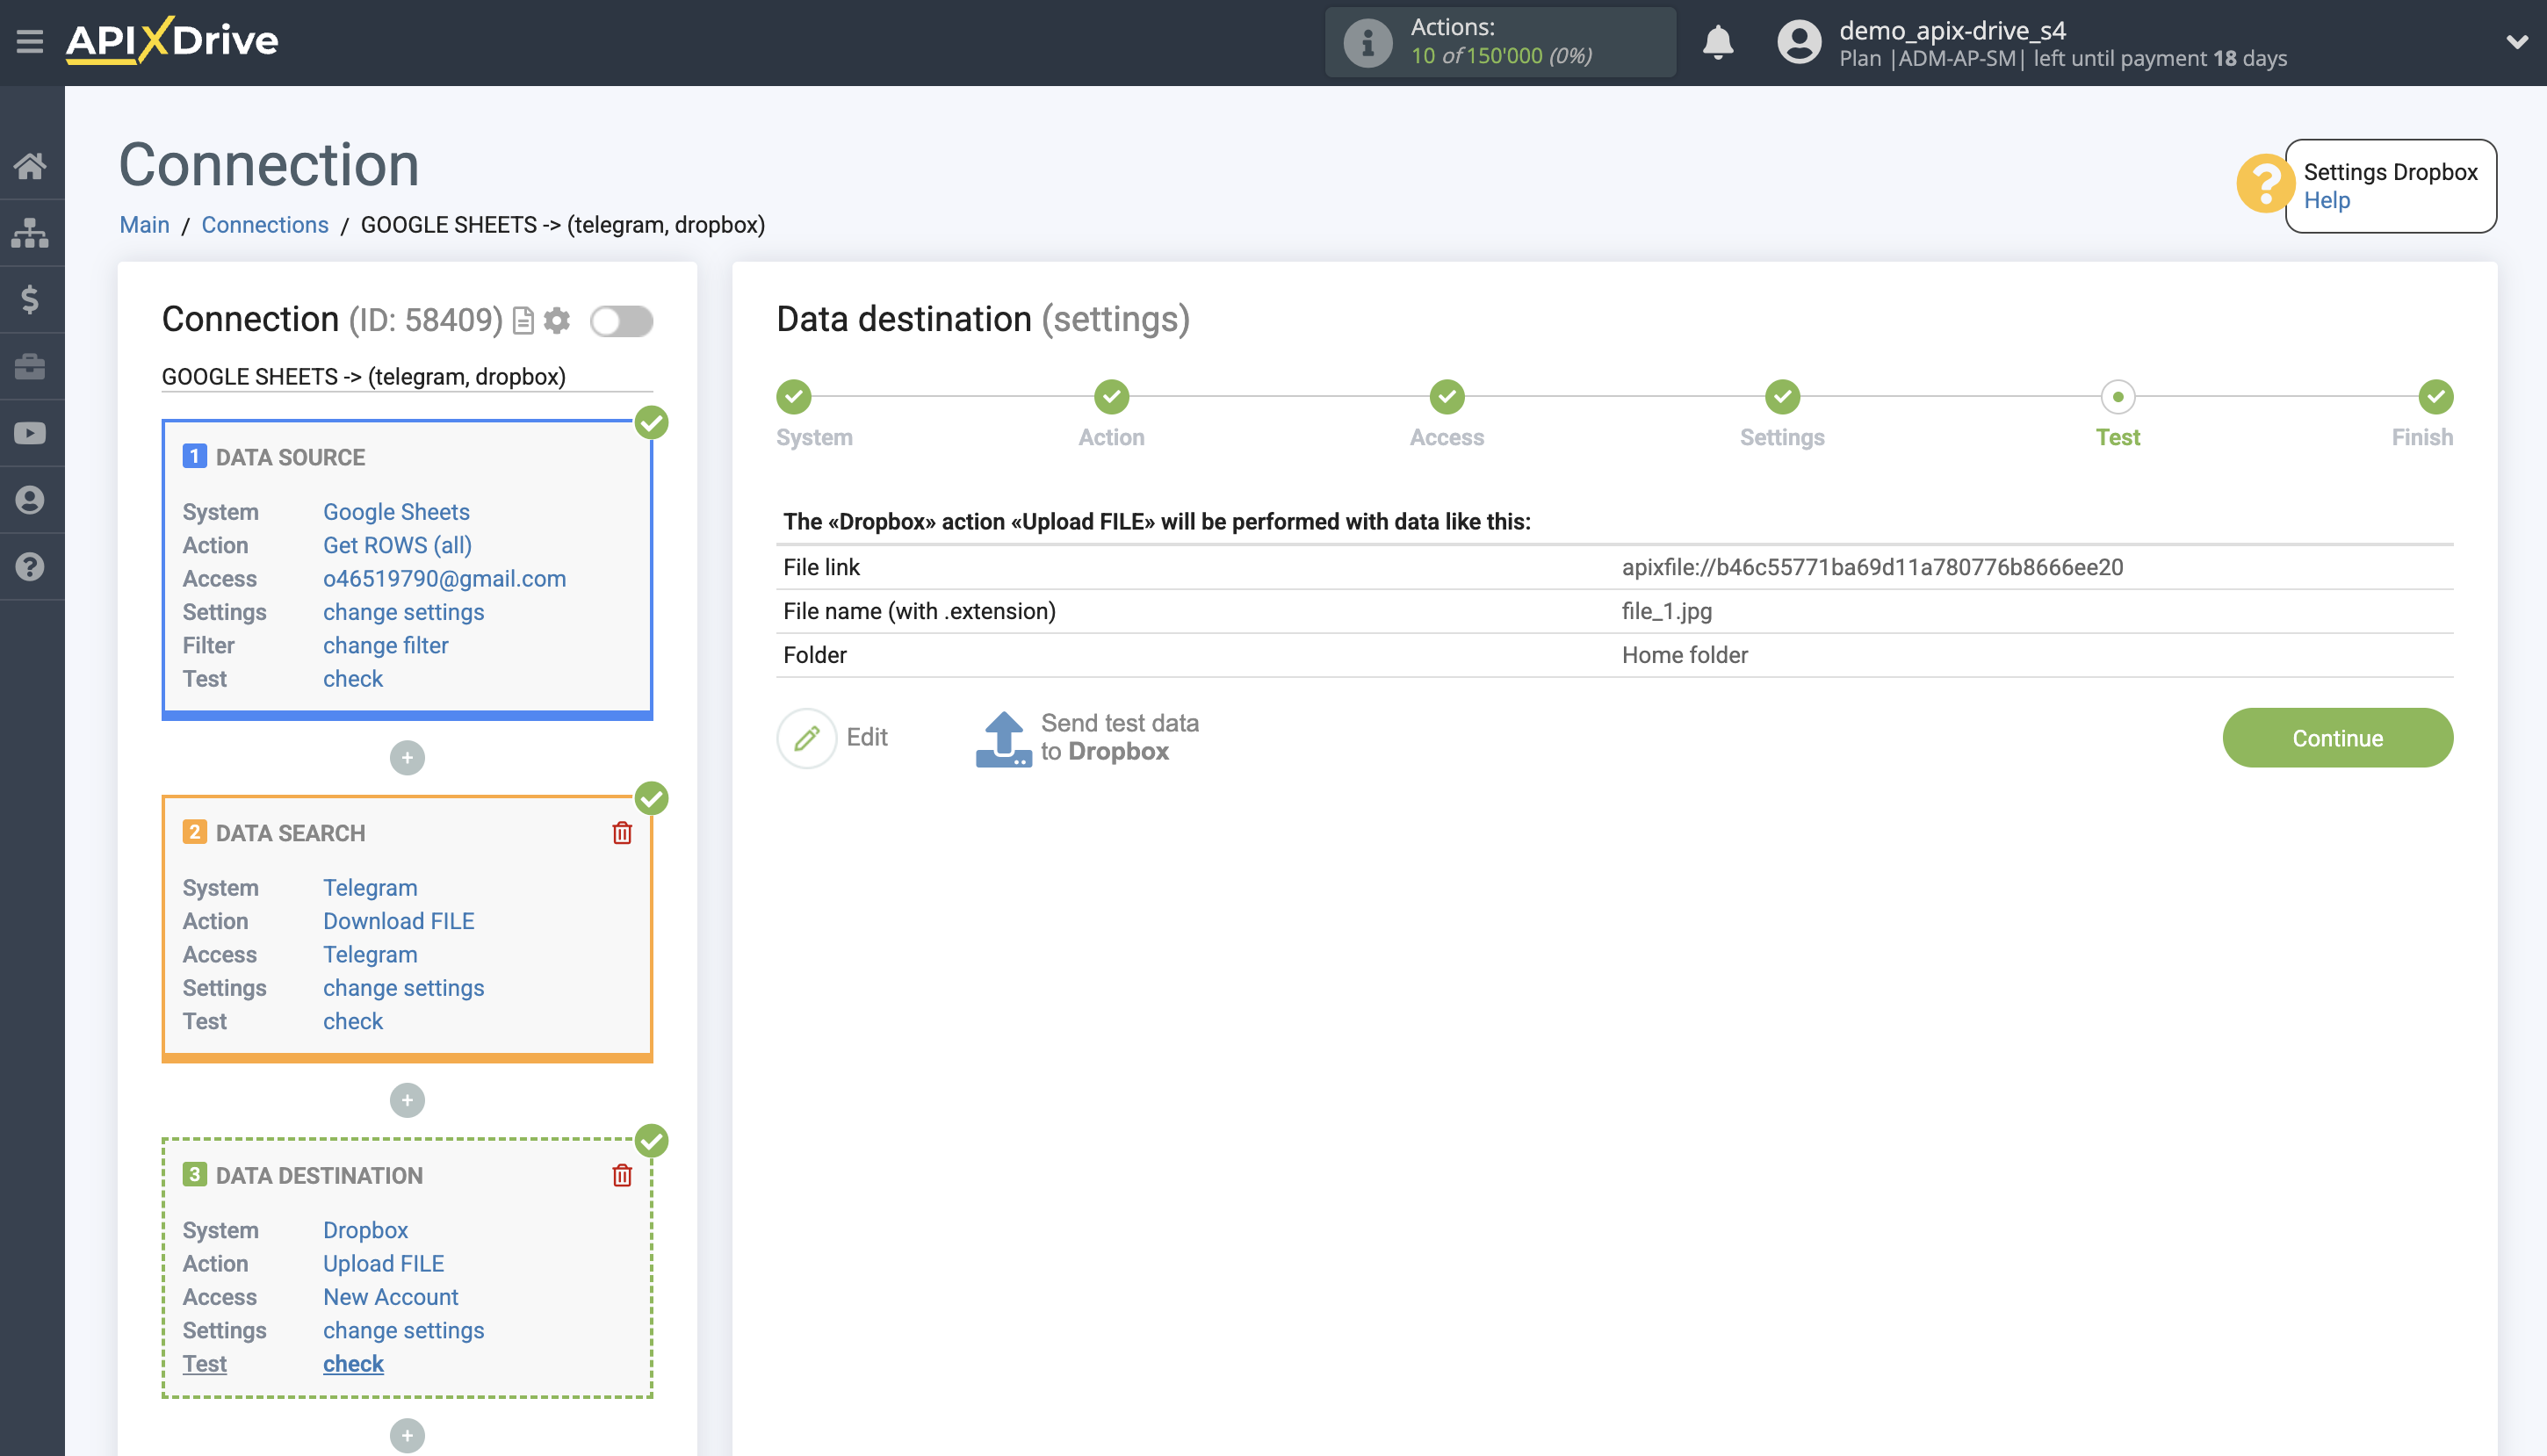Open the connections sitemap sidebar icon

click(x=30, y=233)
